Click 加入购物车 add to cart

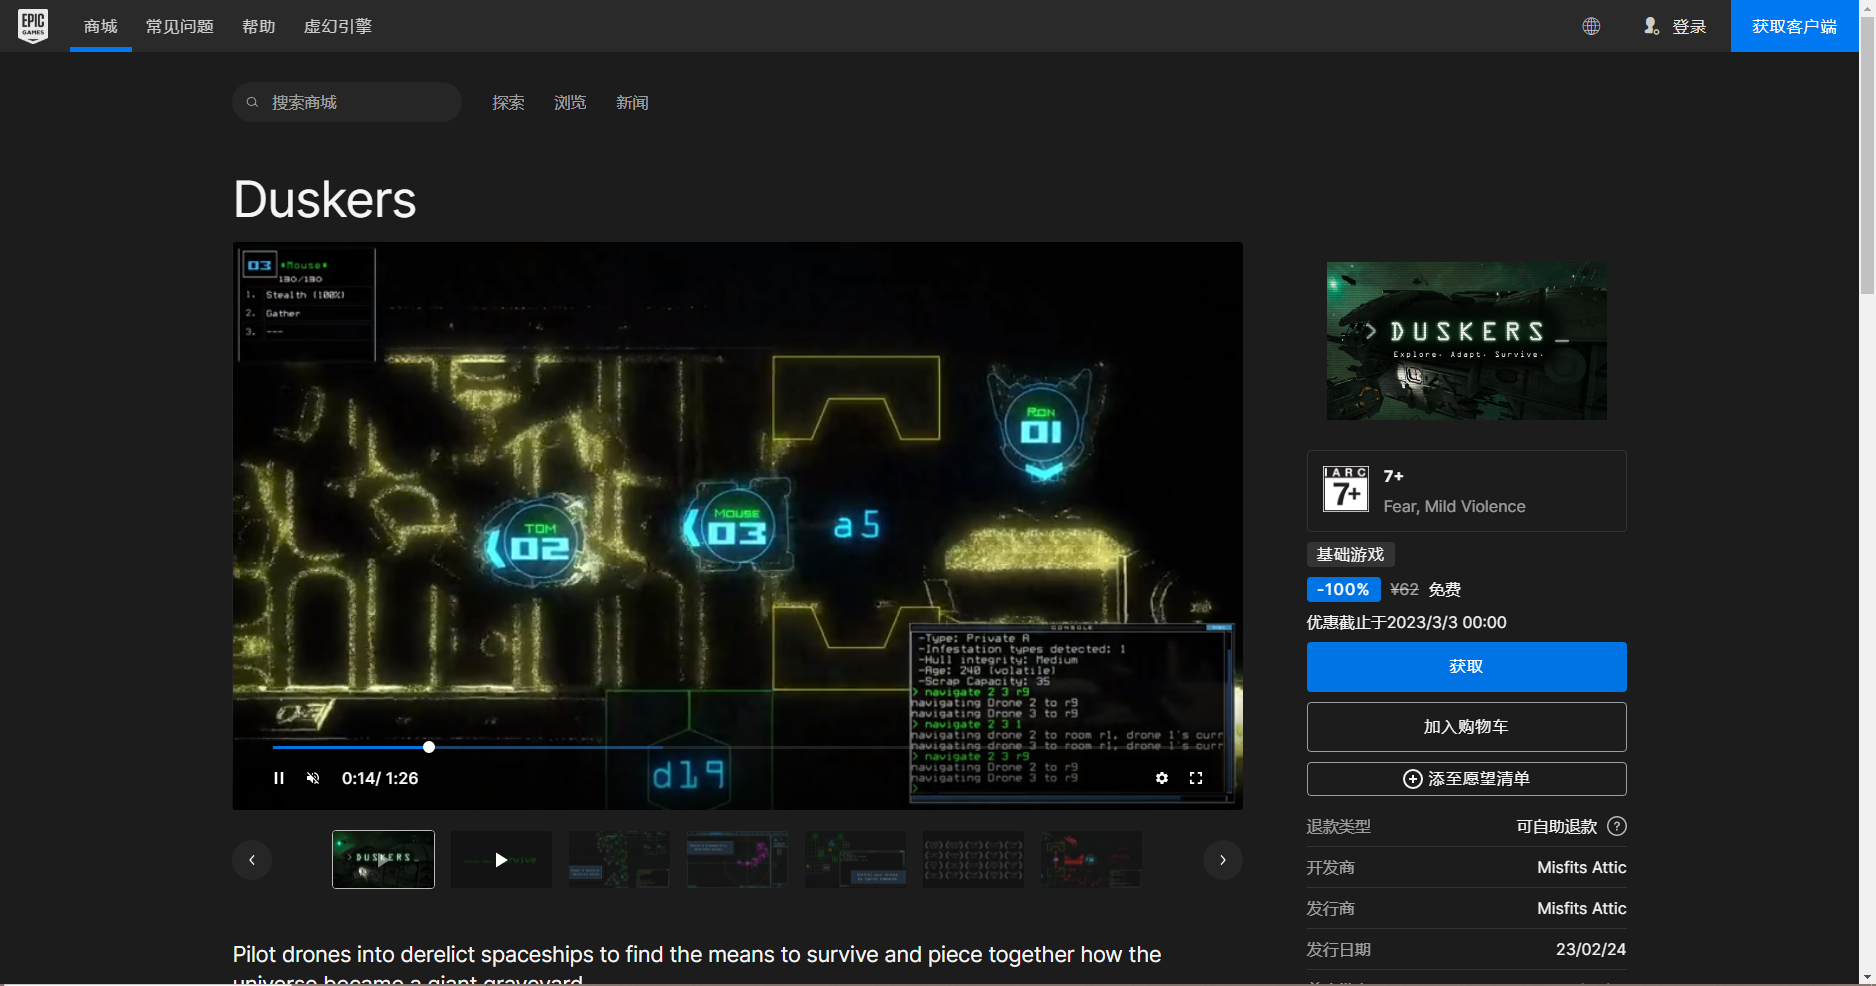pyautogui.click(x=1466, y=727)
